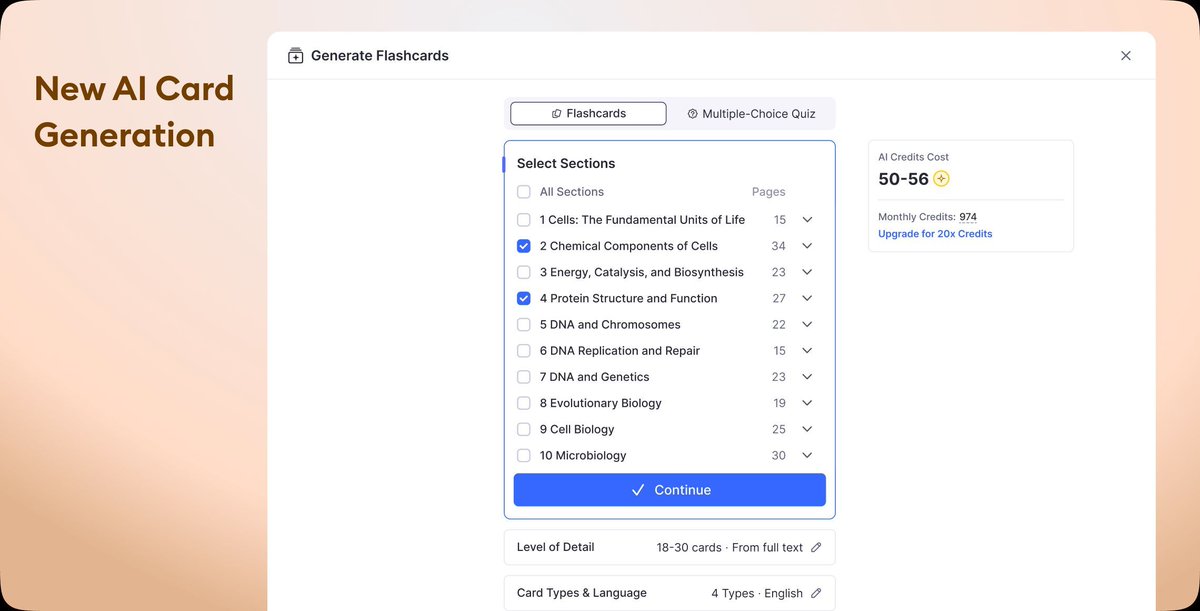Image resolution: width=1200 pixels, height=611 pixels.
Task: Switch to the Multiple-Choice Quiz tab
Action: (x=751, y=114)
